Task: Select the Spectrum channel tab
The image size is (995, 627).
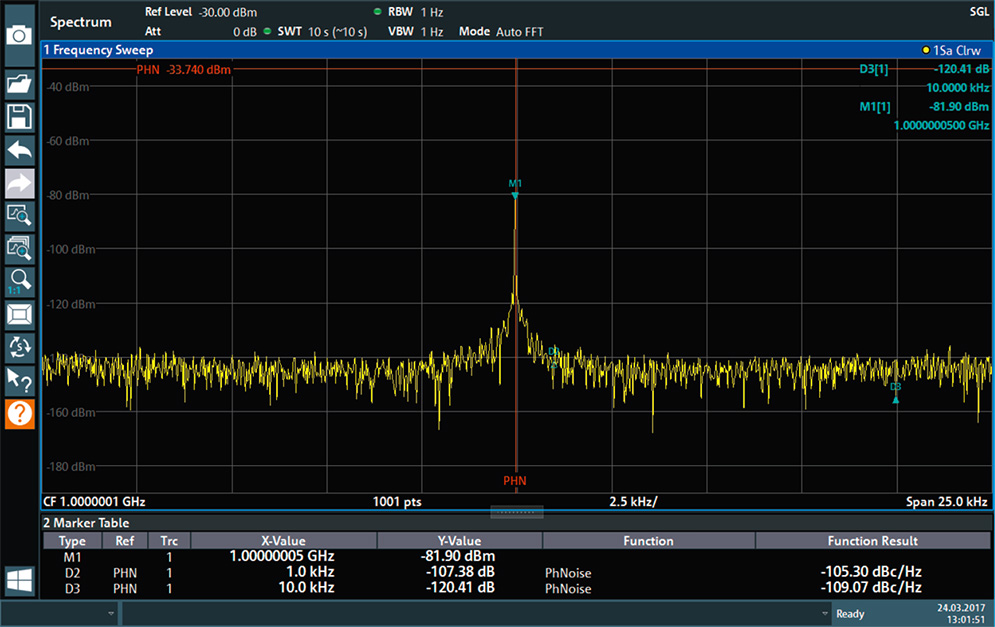Action: tap(81, 22)
